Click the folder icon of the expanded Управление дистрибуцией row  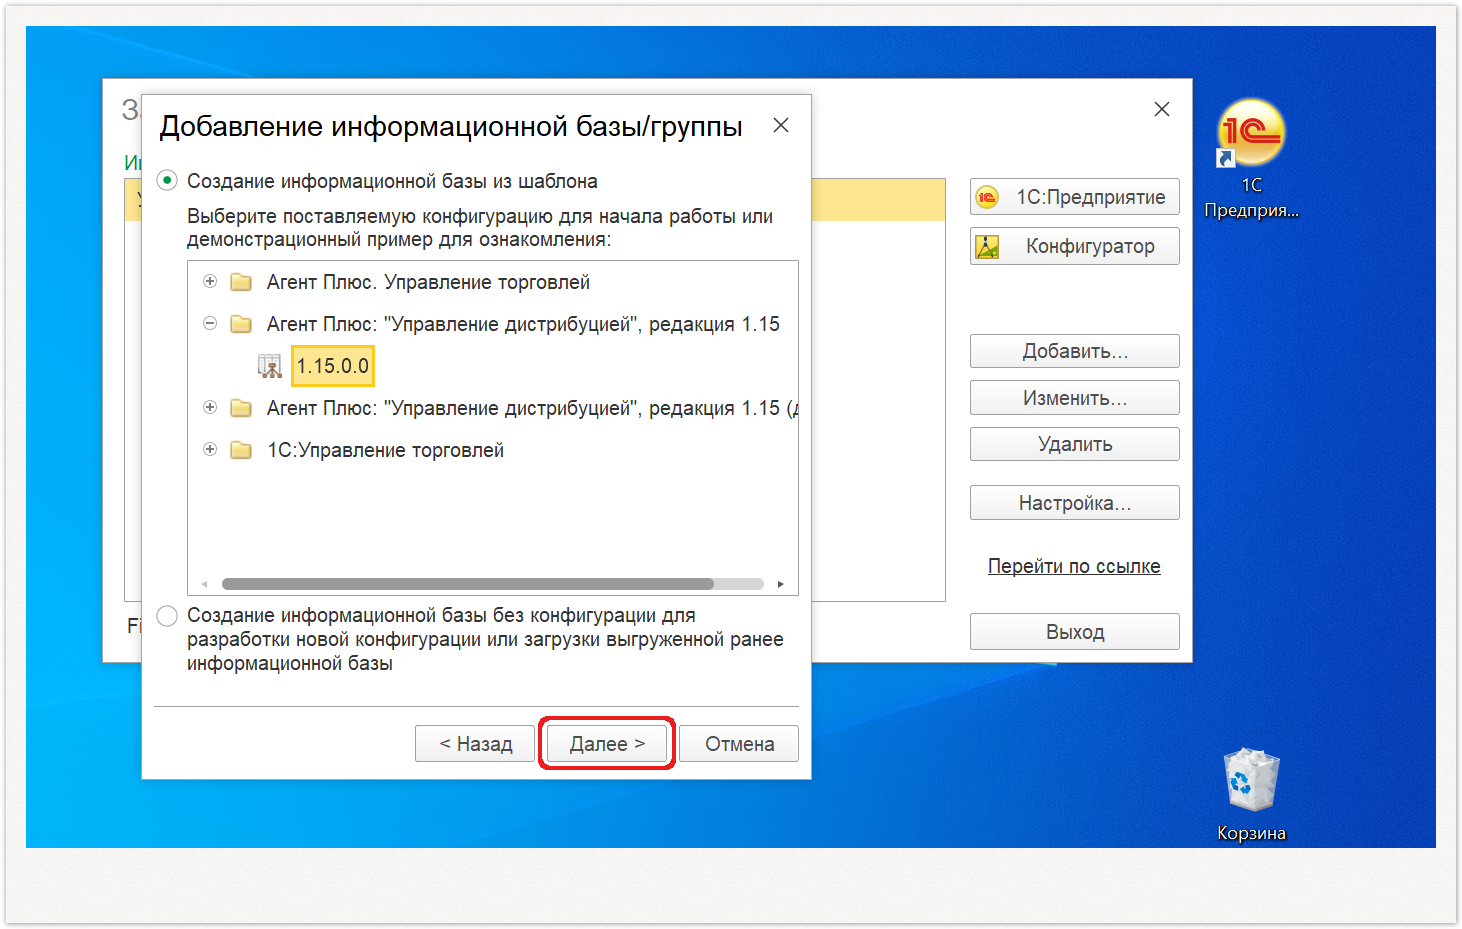click(241, 324)
